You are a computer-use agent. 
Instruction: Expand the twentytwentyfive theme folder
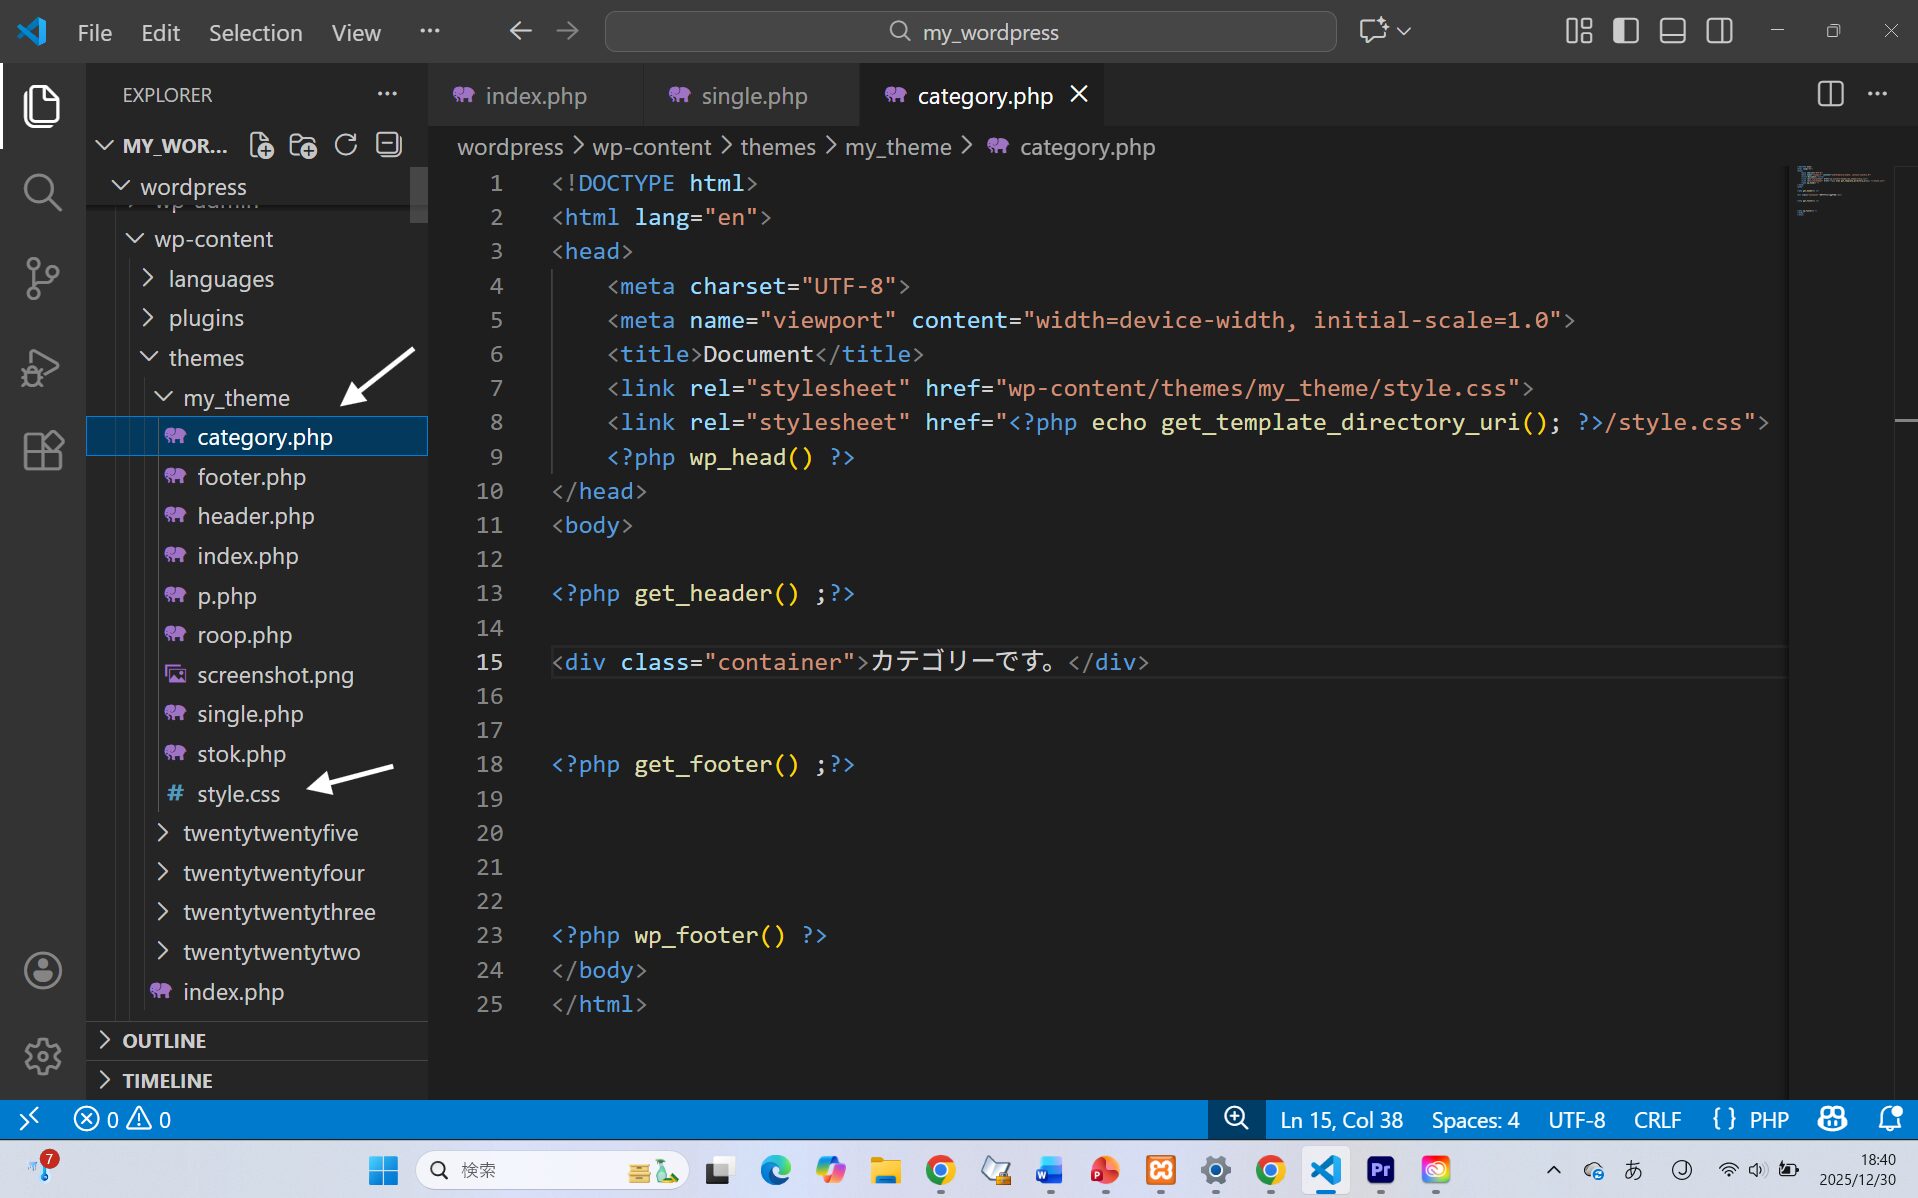coord(270,833)
